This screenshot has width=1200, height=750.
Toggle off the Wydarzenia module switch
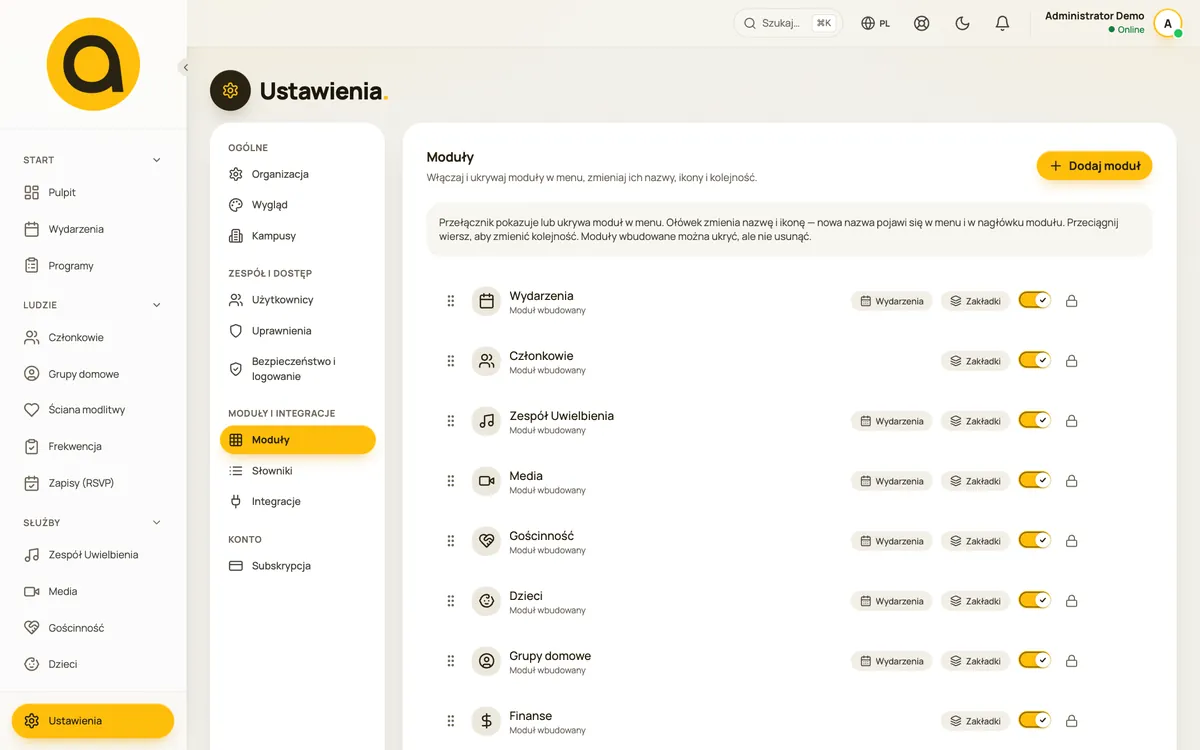pyautogui.click(x=1035, y=300)
